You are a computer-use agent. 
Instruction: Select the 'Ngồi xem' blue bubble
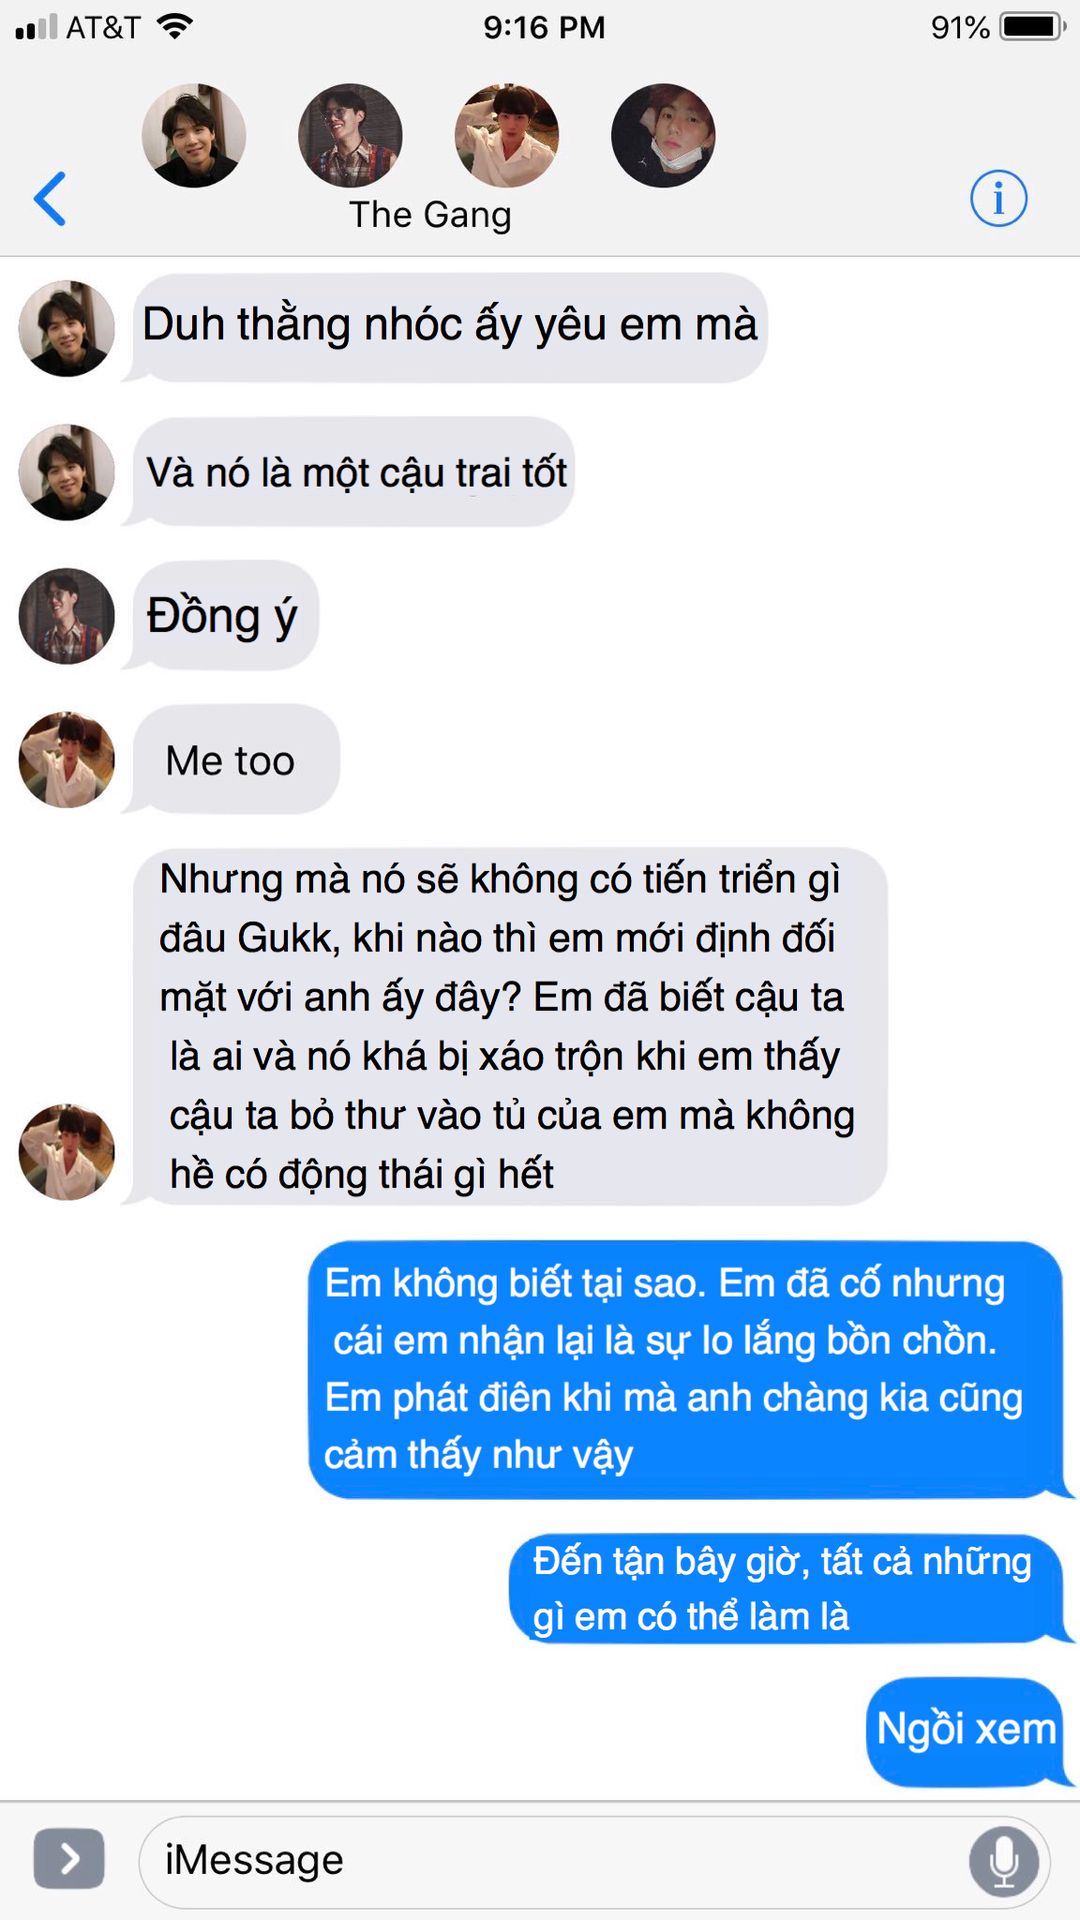(969, 1731)
